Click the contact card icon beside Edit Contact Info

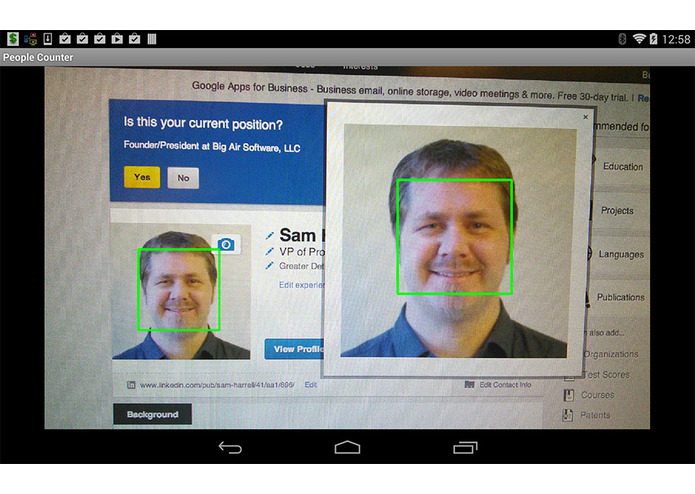469,384
